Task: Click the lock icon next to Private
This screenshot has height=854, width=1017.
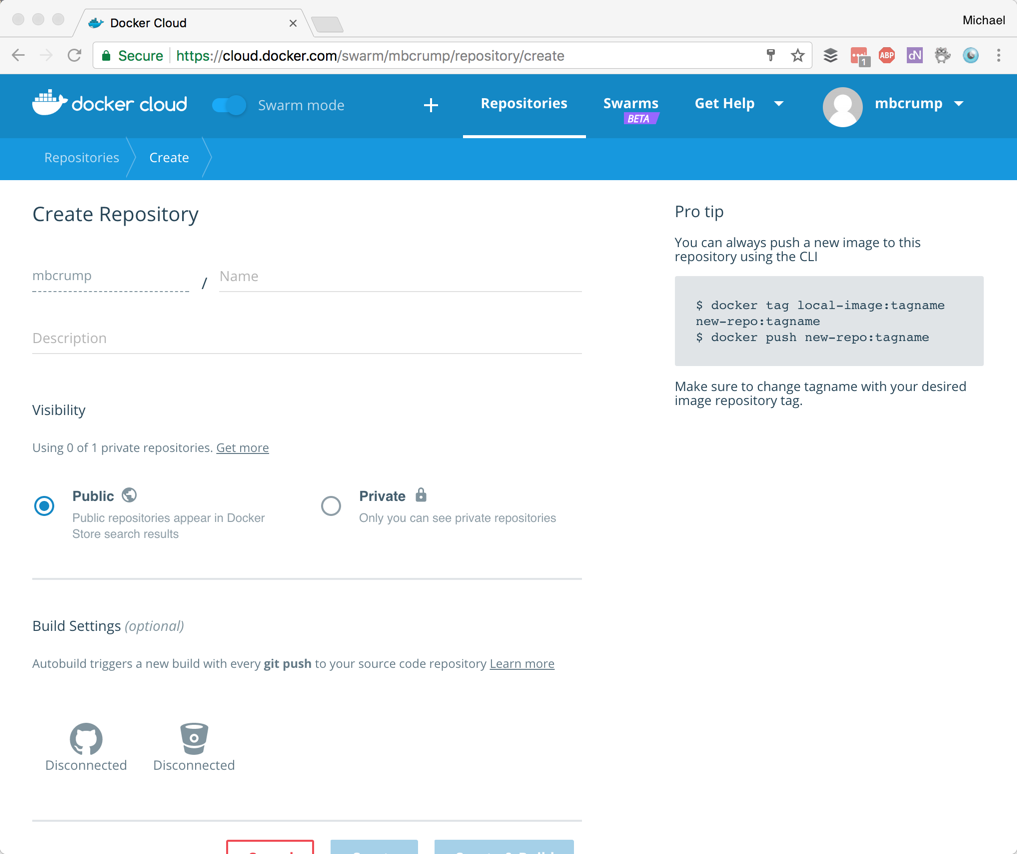Action: 421,495
